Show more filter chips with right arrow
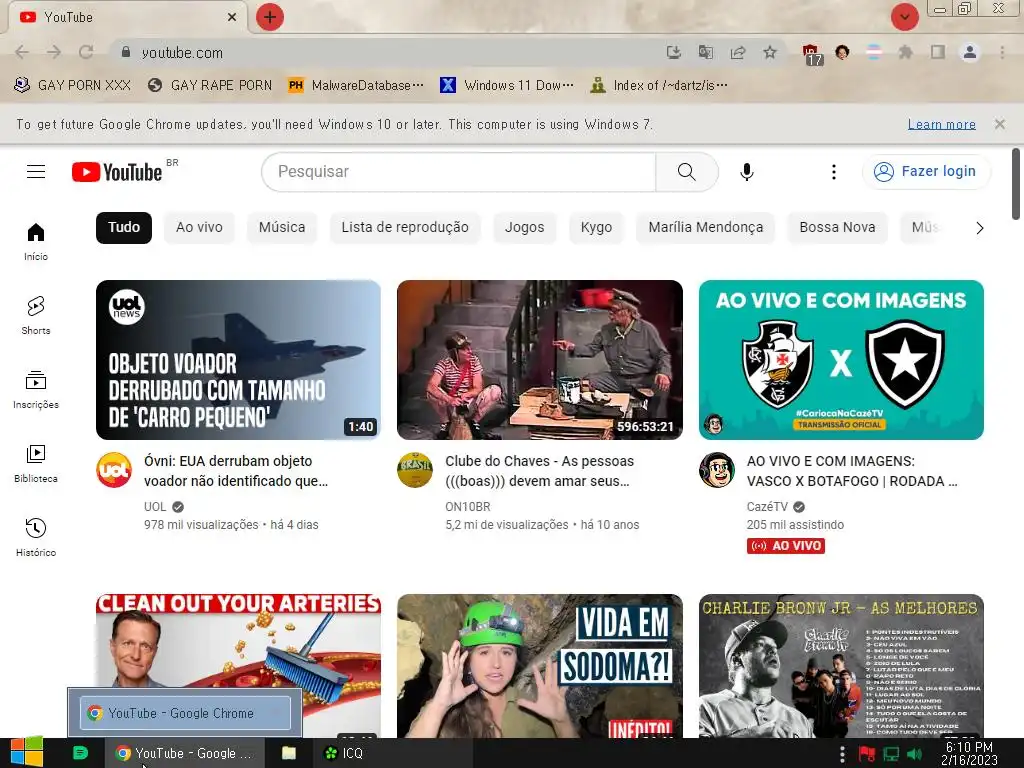Image resolution: width=1024 pixels, height=768 pixels. click(x=979, y=228)
